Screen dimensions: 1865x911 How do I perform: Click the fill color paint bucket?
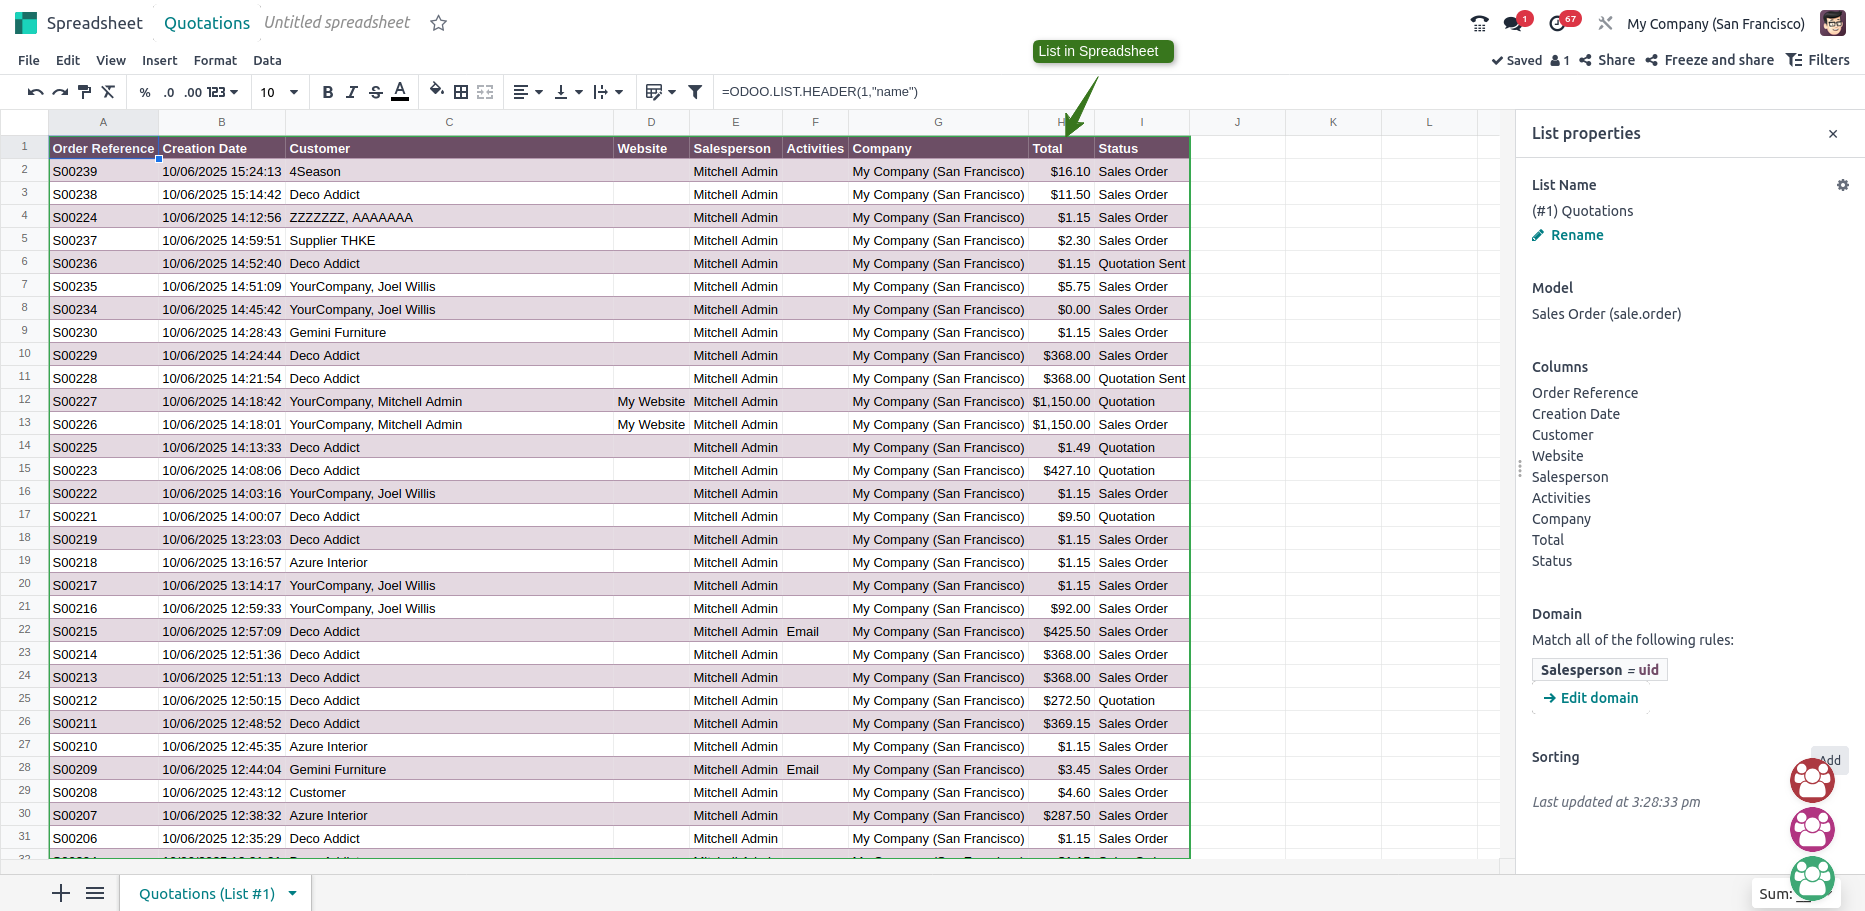point(436,91)
